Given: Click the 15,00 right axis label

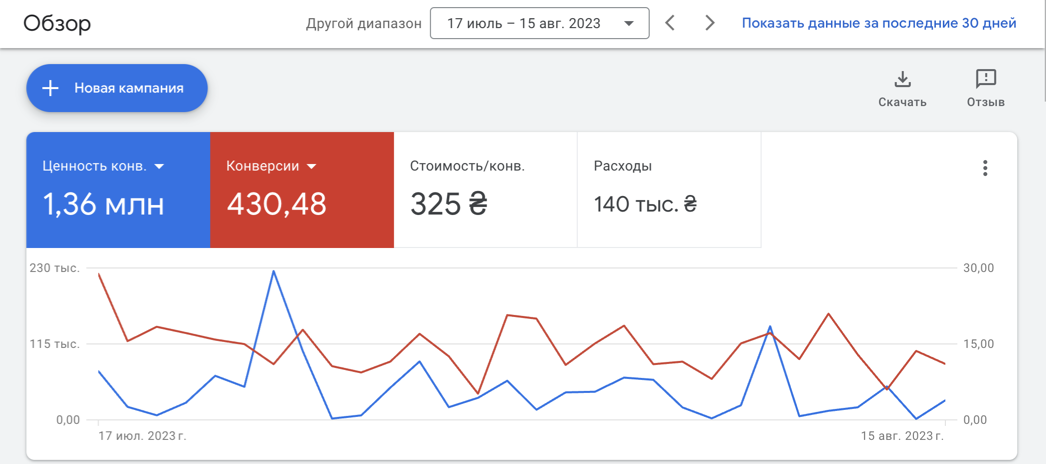Looking at the screenshot, I should click(x=977, y=344).
